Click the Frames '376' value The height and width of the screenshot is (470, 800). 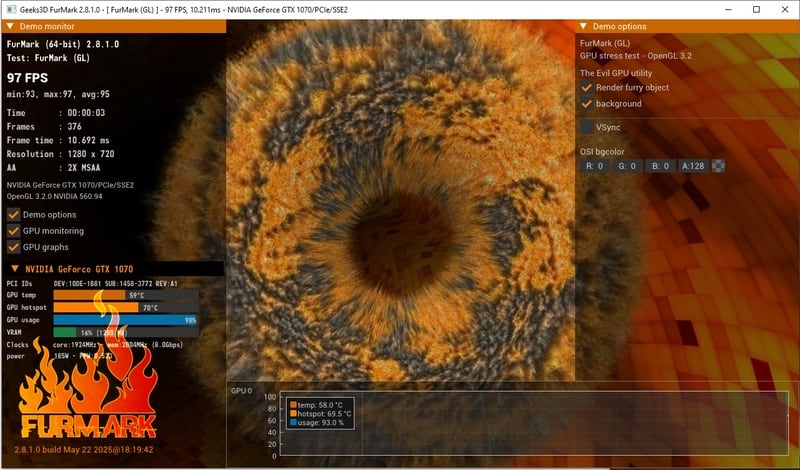74,127
